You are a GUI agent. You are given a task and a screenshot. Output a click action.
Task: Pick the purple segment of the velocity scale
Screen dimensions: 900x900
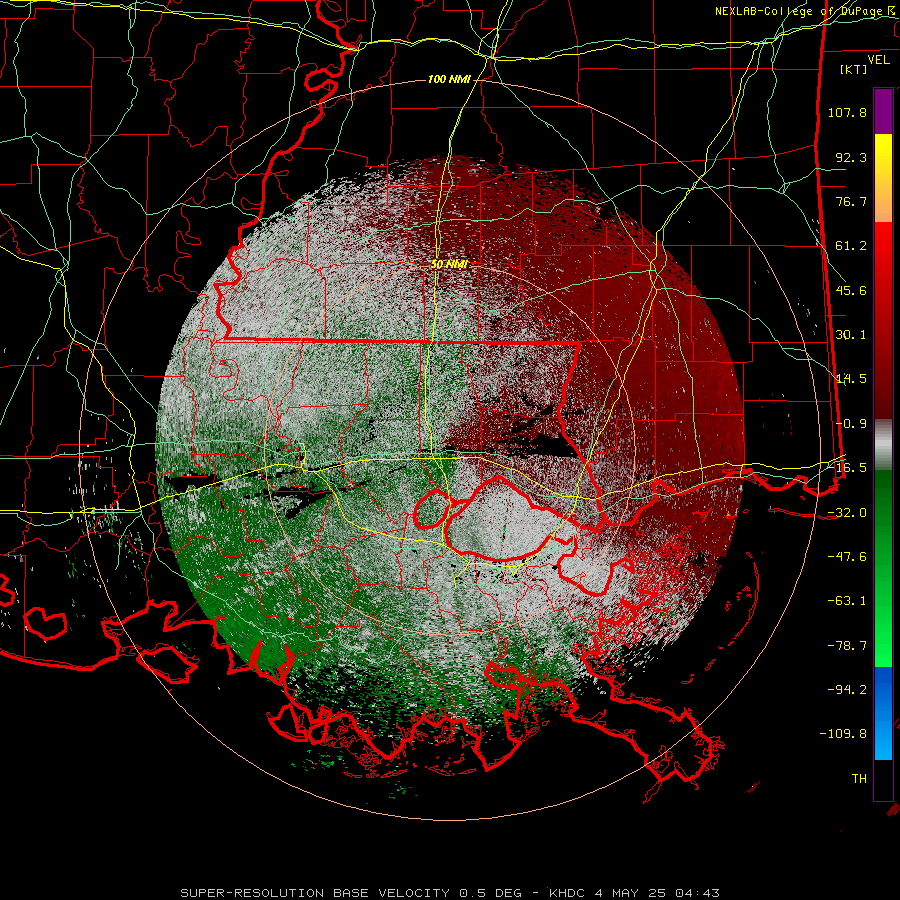883,111
